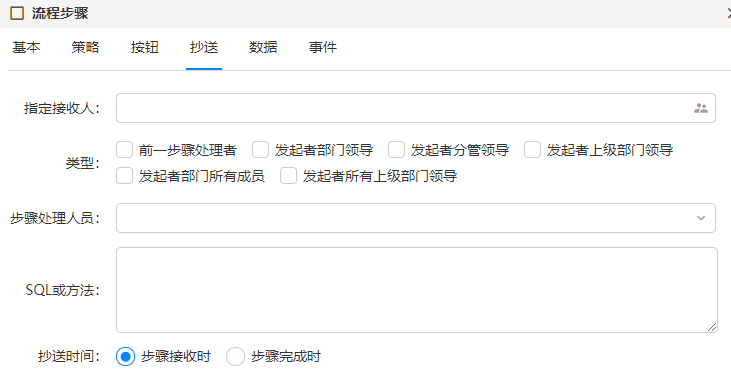Click the people picker icon in 指定接收人 field
731x386 pixels.
click(701, 108)
